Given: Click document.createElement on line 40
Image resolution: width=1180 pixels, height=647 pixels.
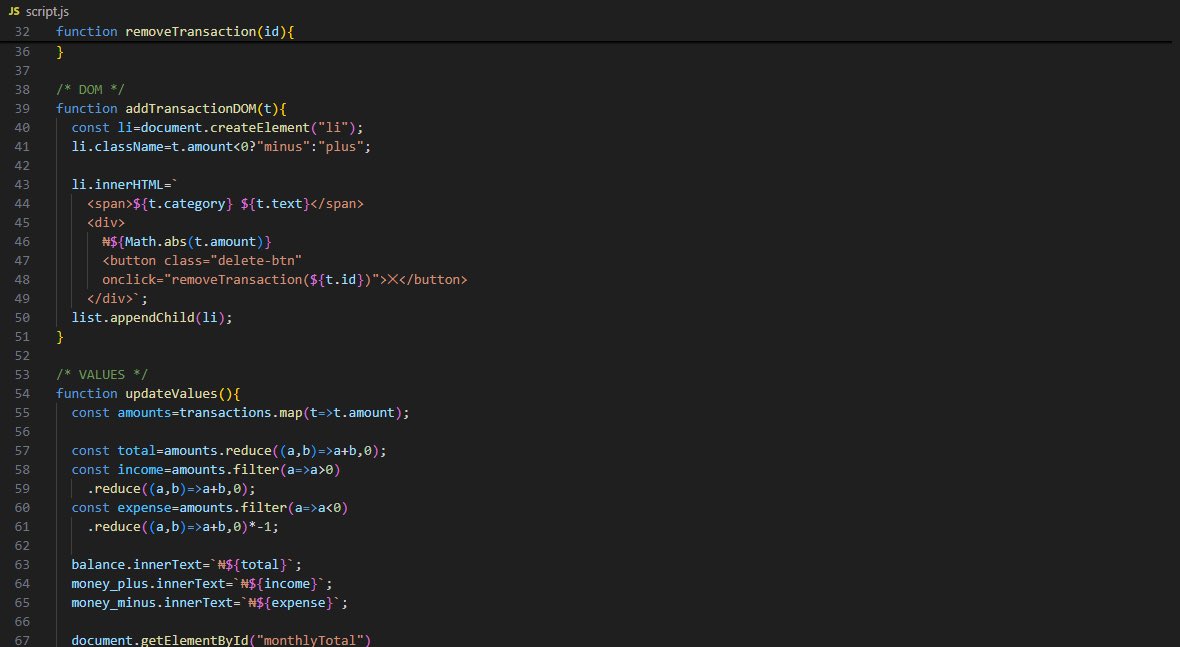Looking at the screenshot, I should (x=225, y=128).
